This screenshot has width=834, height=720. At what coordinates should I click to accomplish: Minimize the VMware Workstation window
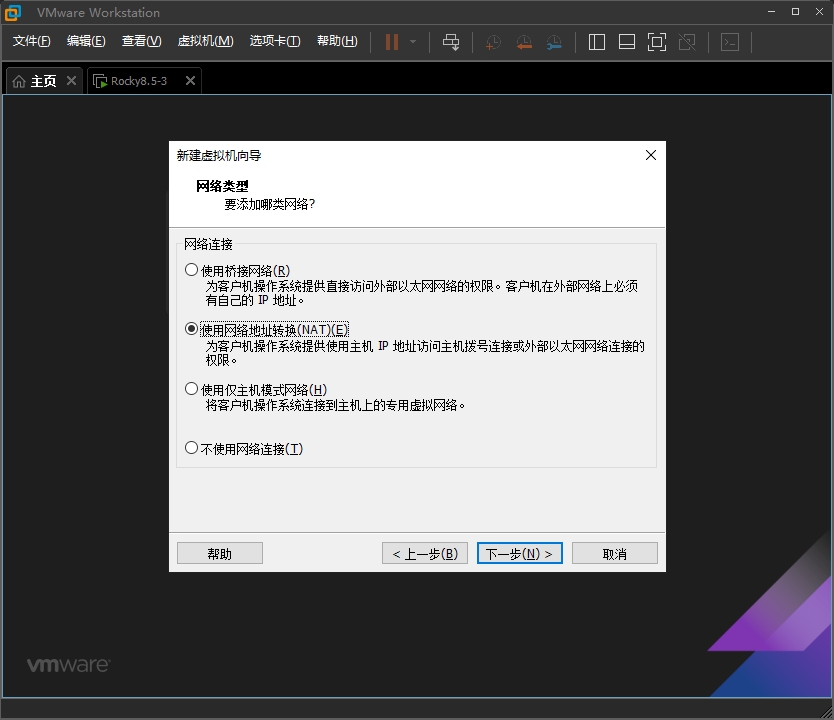tap(771, 12)
